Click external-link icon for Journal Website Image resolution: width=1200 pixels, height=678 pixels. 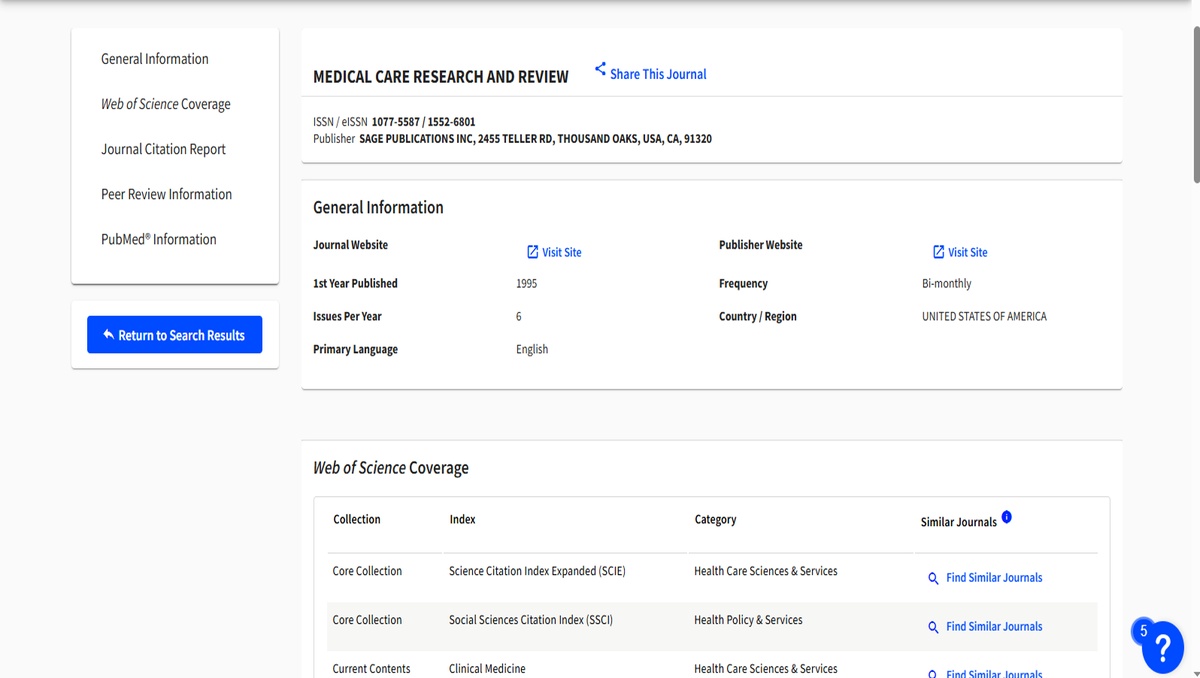click(x=533, y=252)
